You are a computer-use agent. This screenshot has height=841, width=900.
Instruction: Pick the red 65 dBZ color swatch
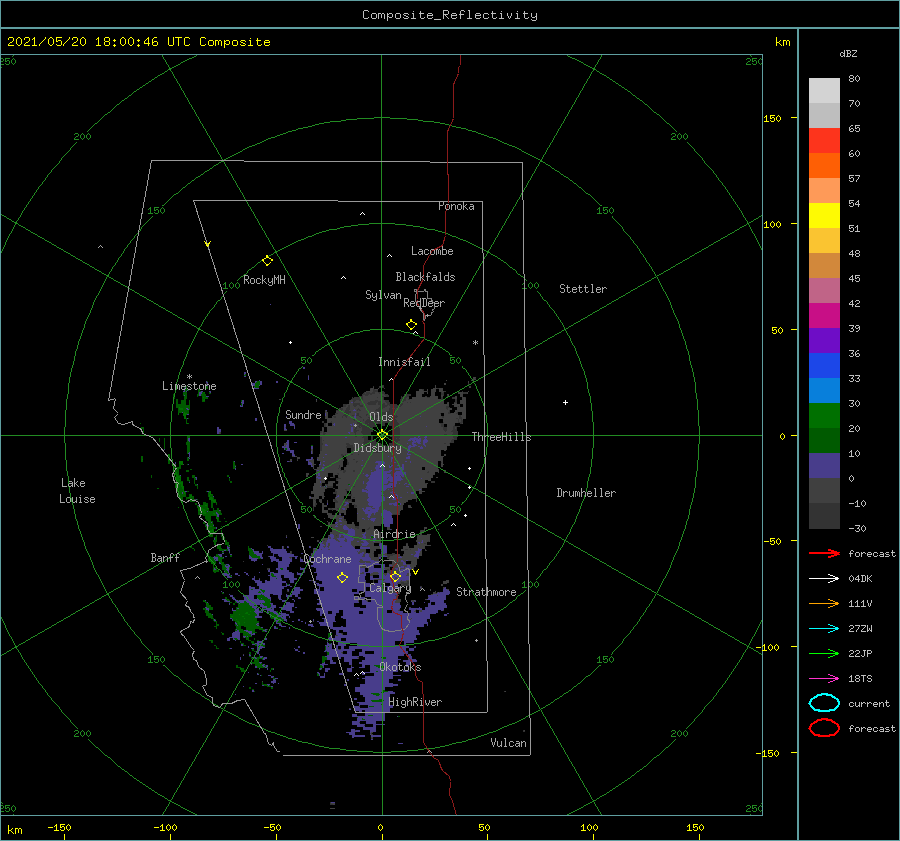824,140
